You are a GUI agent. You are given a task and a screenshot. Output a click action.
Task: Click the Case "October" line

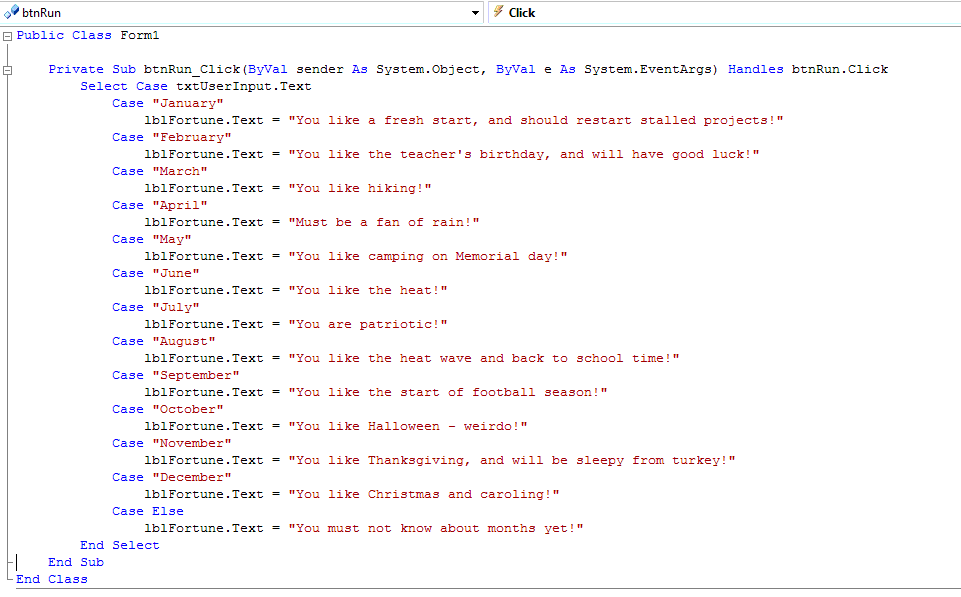pos(167,409)
